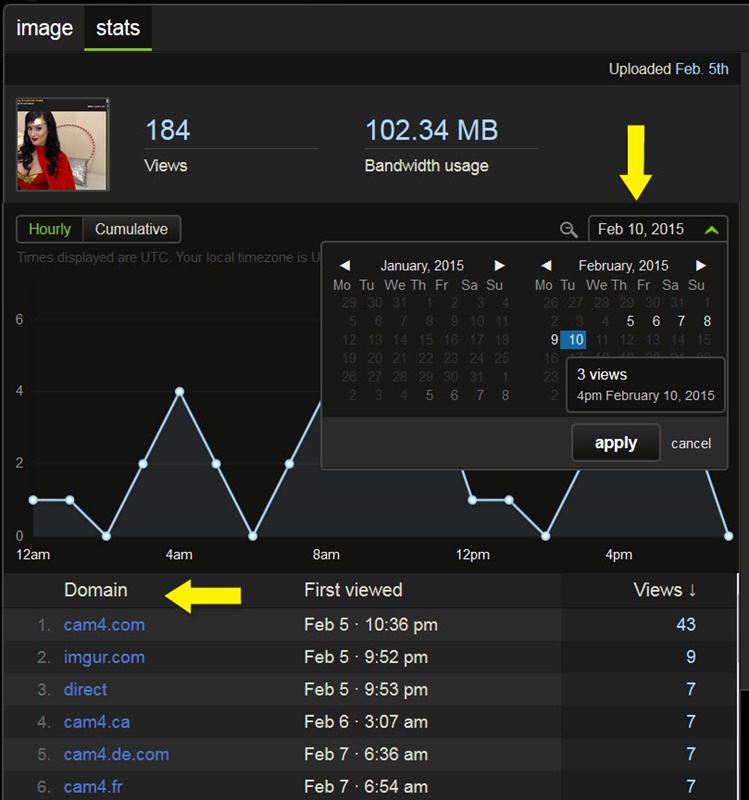Click the 12am graph data point
Screen dimensions: 749x800
33,500
